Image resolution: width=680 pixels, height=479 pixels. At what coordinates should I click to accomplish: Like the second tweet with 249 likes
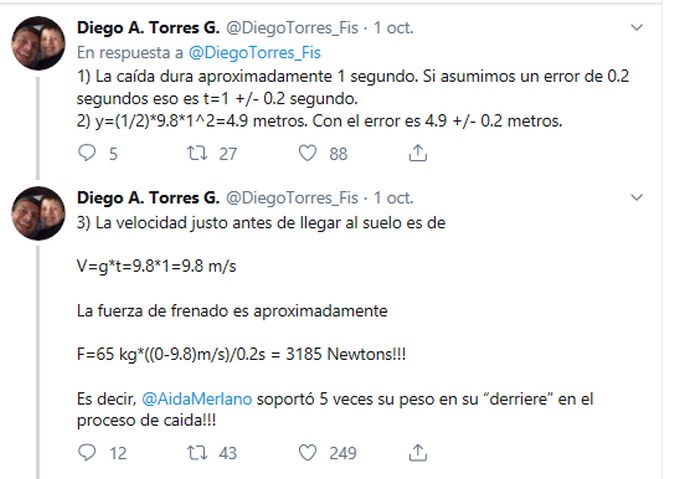coord(308,452)
